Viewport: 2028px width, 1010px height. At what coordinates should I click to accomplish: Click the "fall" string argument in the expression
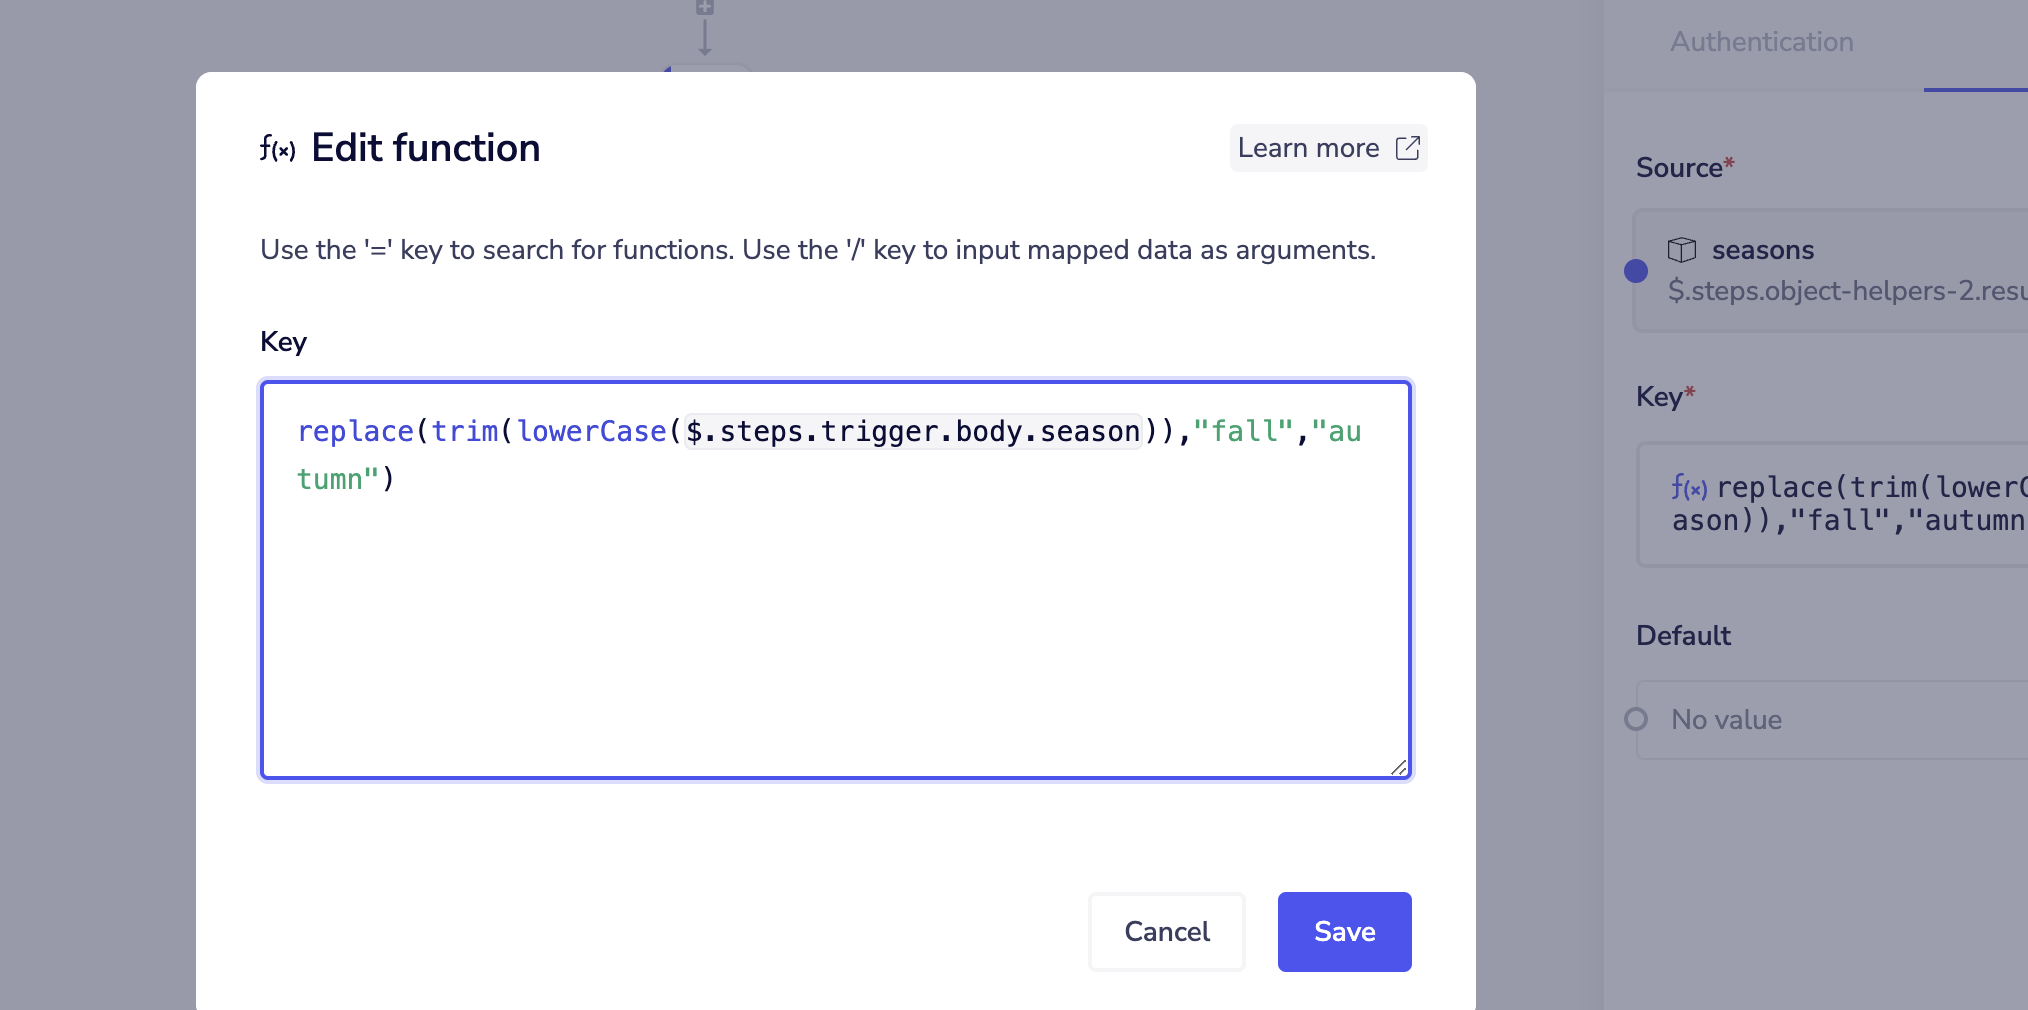[x=1243, y=431]
